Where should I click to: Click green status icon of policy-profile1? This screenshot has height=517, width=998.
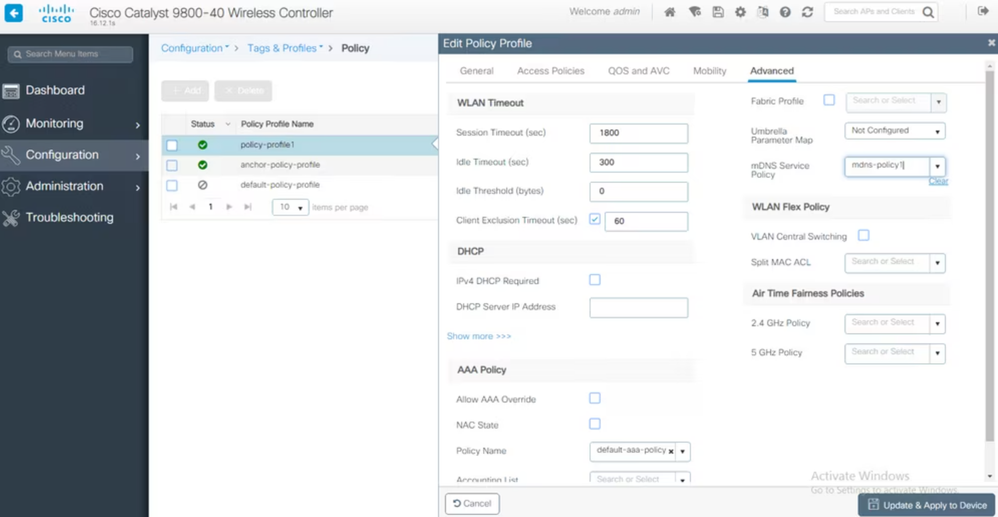[x=202, y=145]
